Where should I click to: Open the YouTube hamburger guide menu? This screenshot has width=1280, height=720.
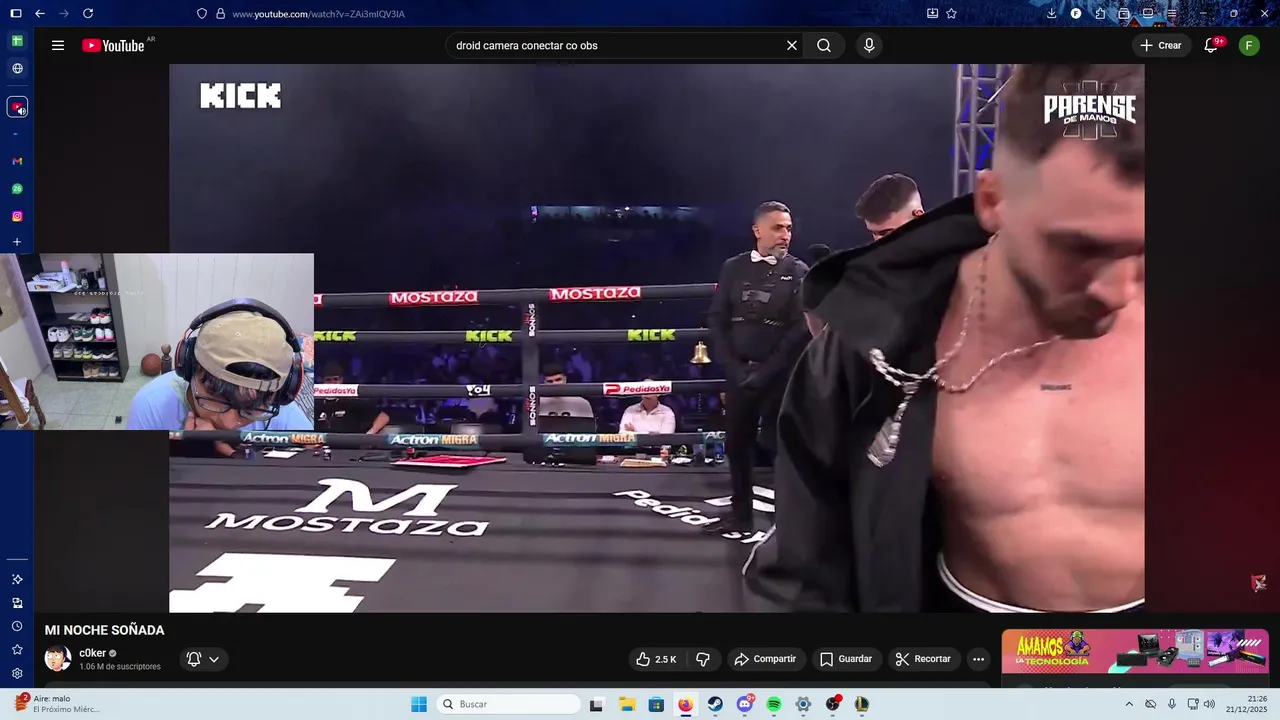pos(58,45)
